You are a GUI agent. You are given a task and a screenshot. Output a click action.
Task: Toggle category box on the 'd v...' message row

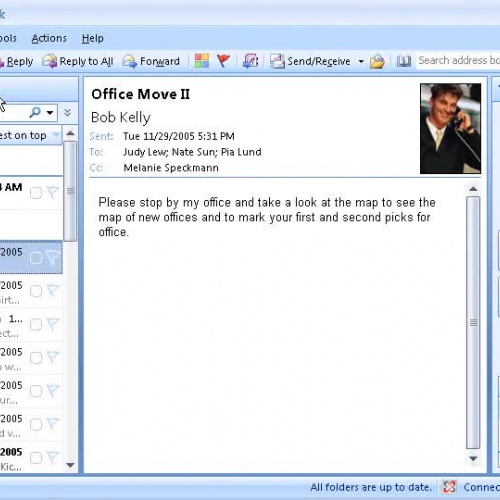36,424
